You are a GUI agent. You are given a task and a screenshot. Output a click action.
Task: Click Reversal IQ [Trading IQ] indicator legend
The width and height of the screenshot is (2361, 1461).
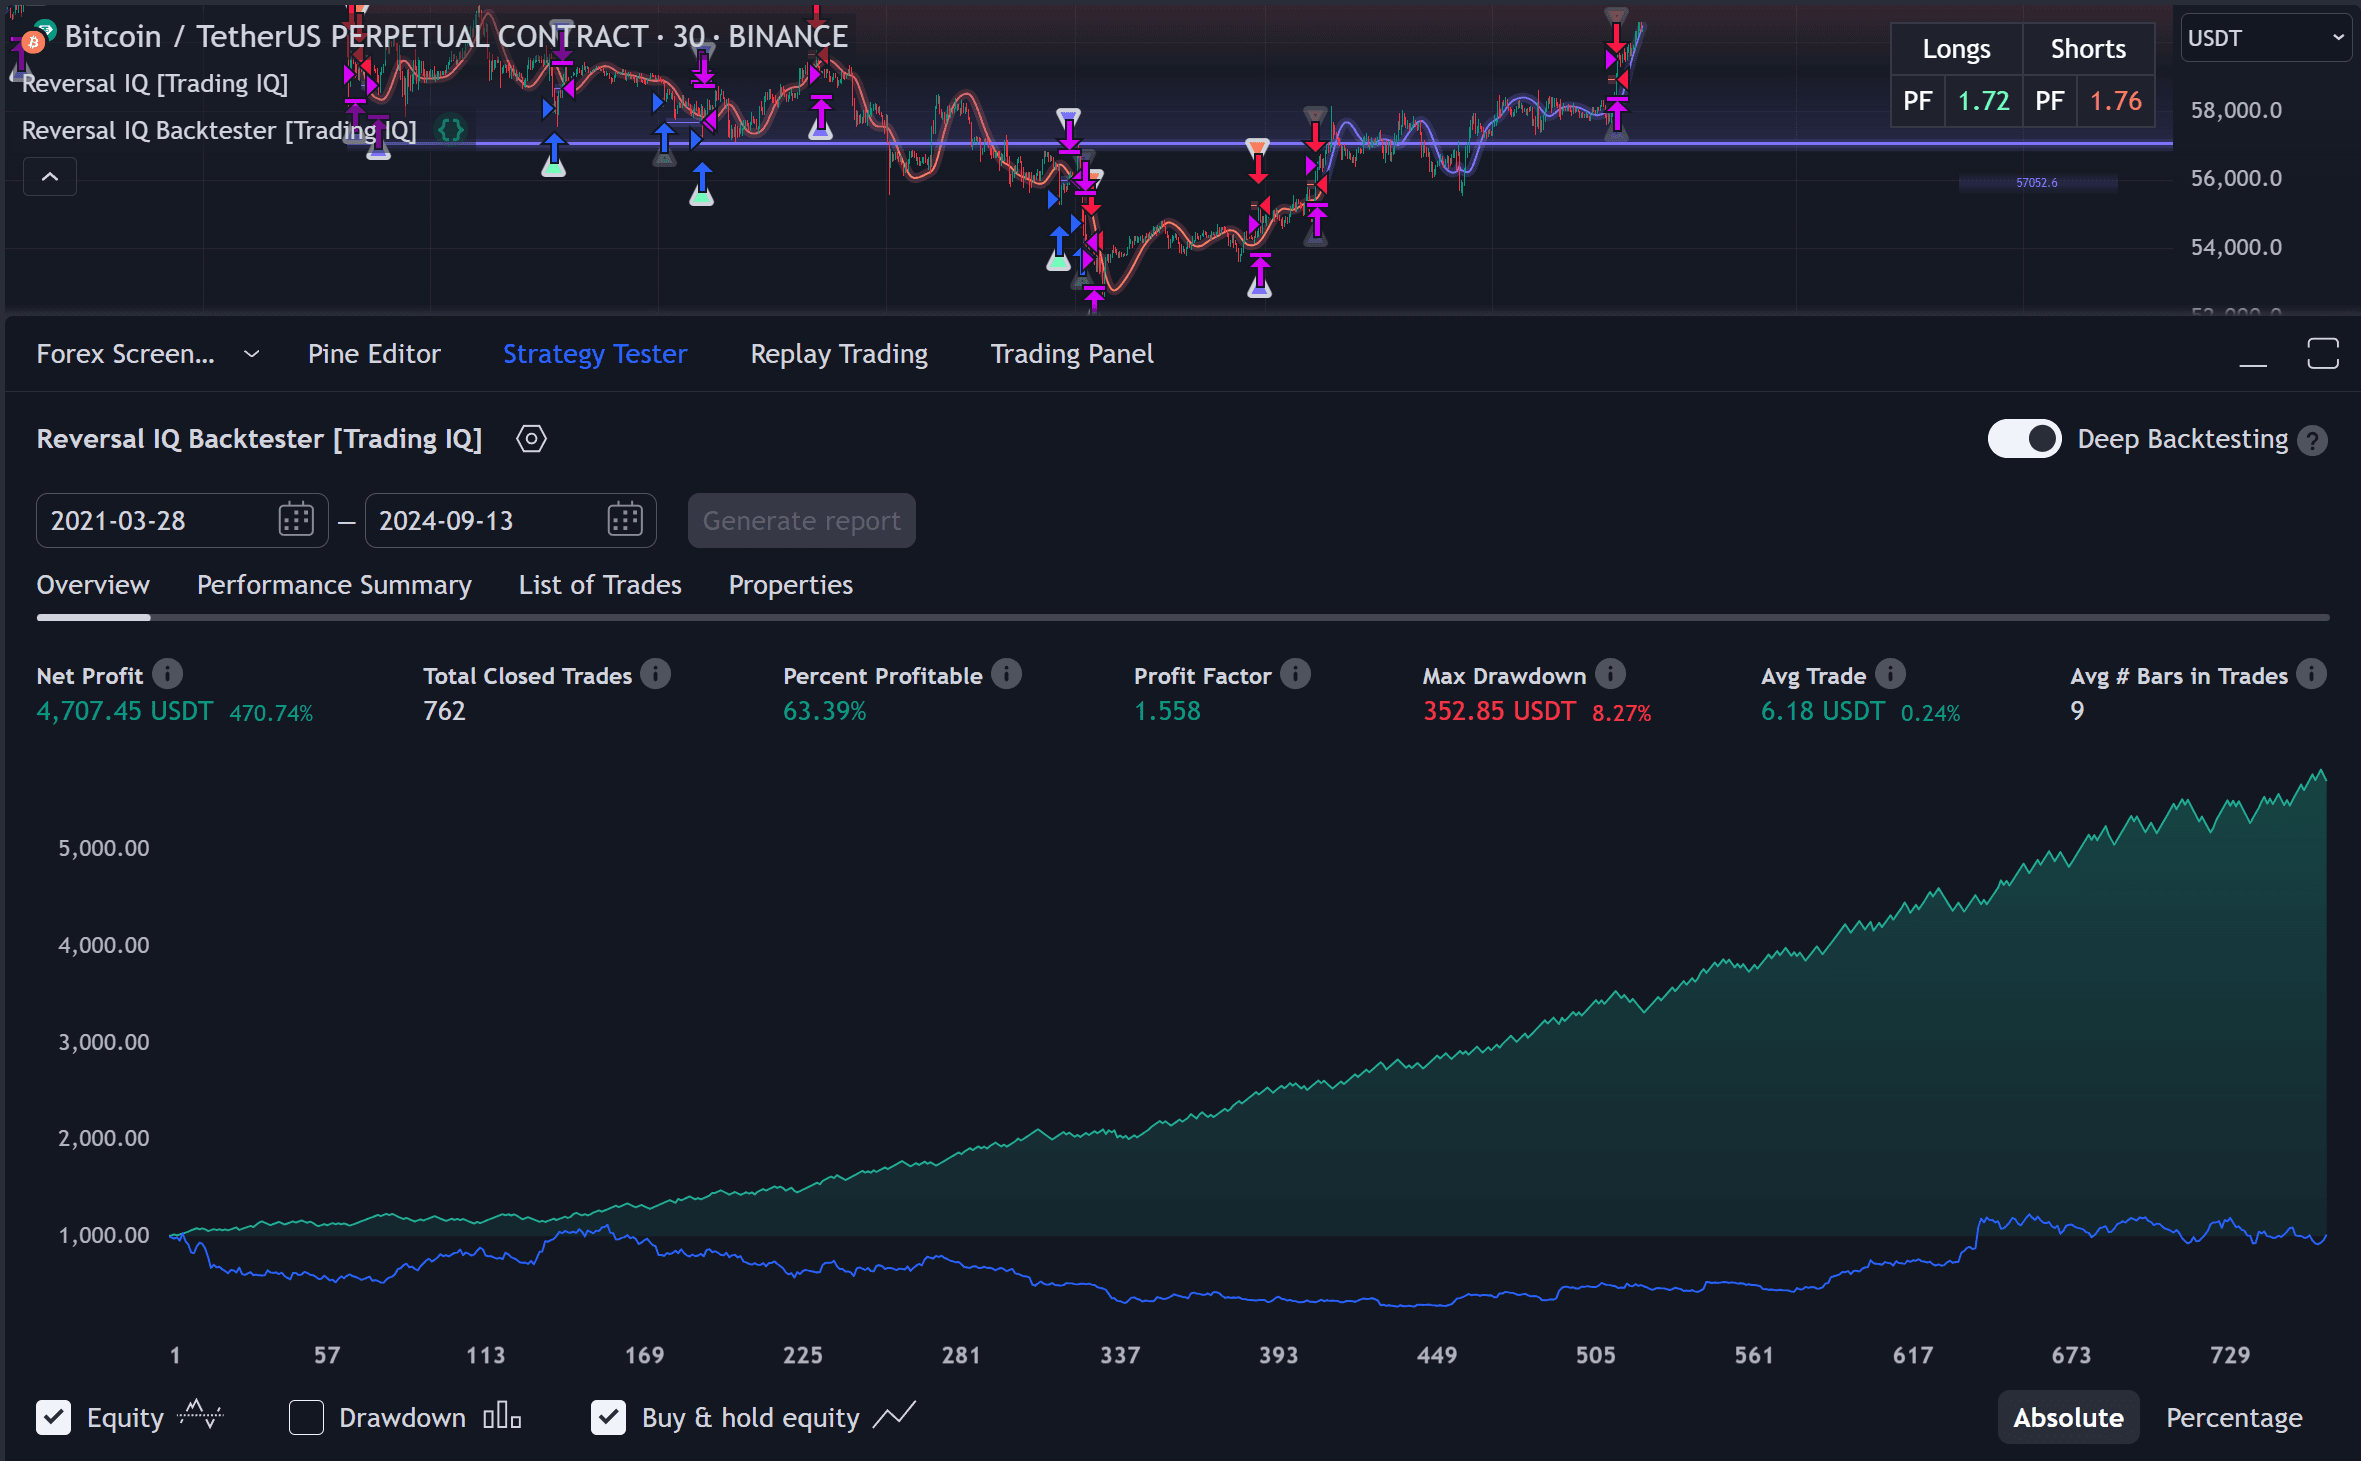click(155, 83)
